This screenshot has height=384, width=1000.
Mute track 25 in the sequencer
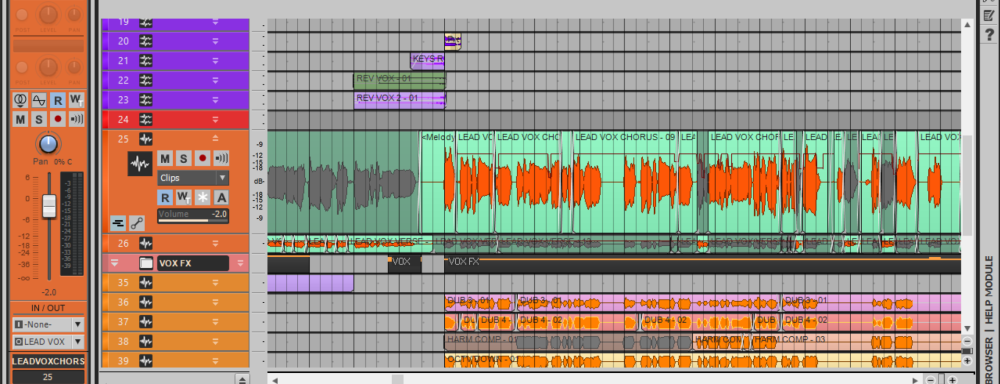coord(165,158)
